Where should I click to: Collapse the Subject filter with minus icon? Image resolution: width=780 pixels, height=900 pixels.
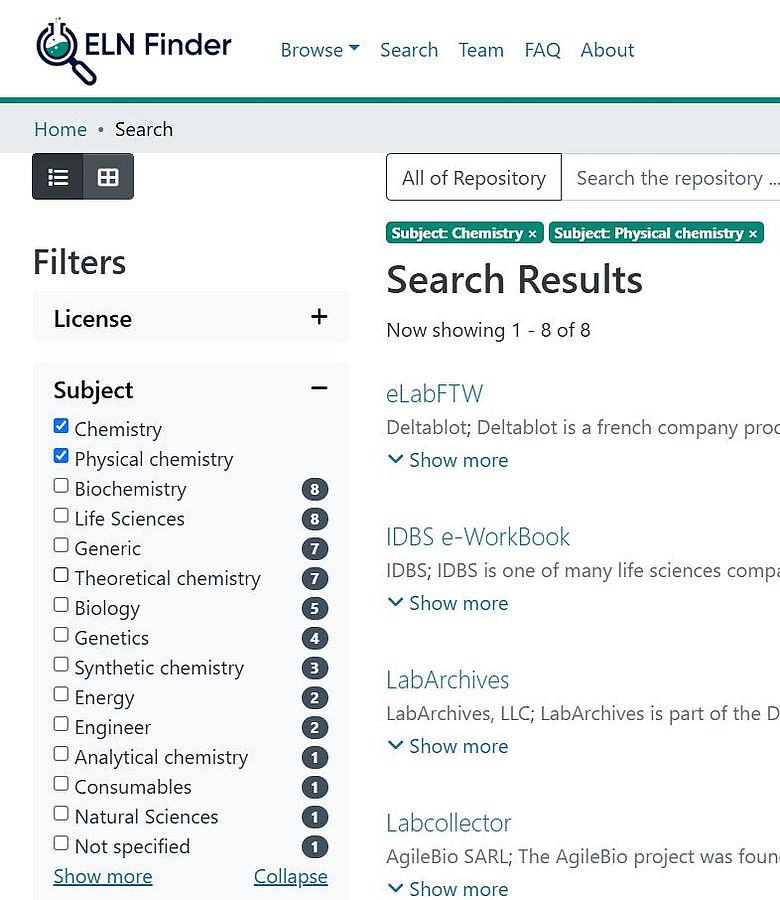(319, 389)
